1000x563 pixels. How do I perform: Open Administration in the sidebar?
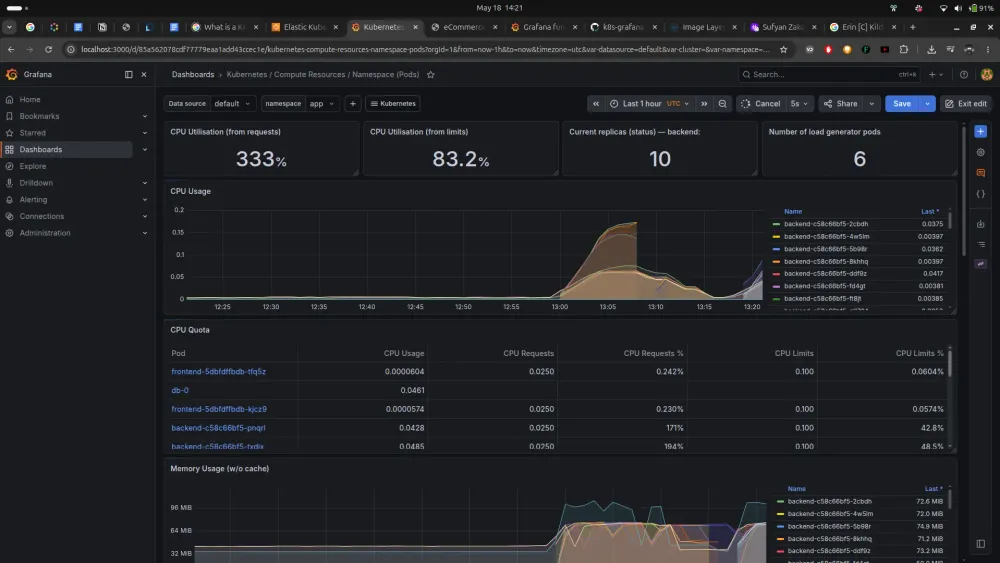[x=45, y=233]
